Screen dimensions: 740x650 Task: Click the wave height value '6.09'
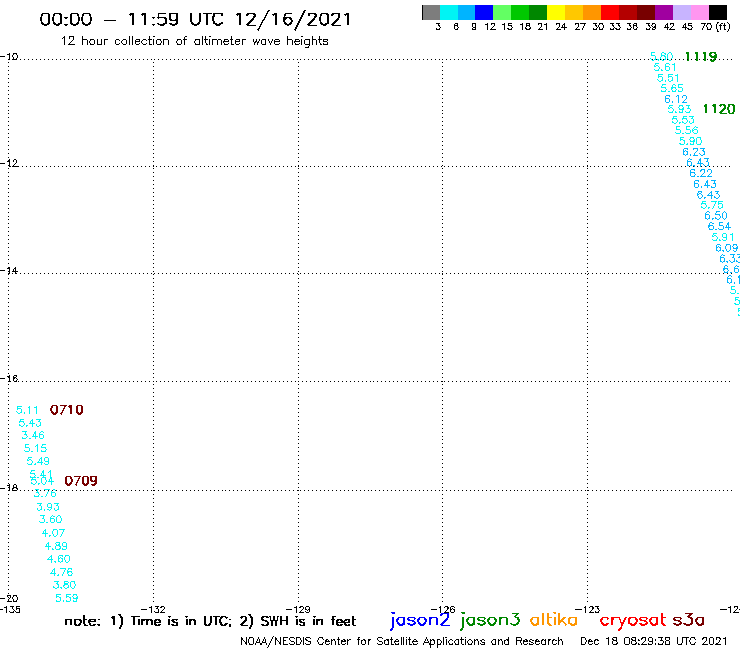[727, 248]
